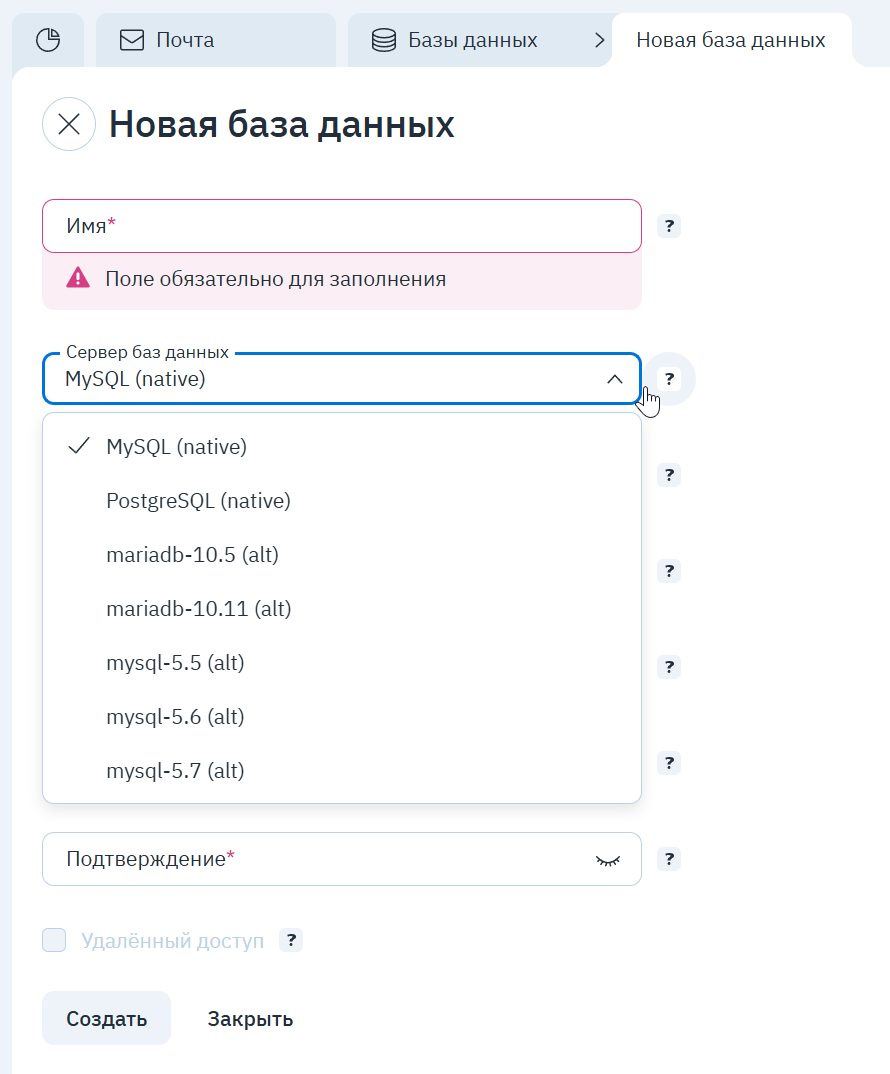The height and width of the screenshot is (1074, 890).
Task: Close the form with the round X button
Action: click(x=69, y=124)
